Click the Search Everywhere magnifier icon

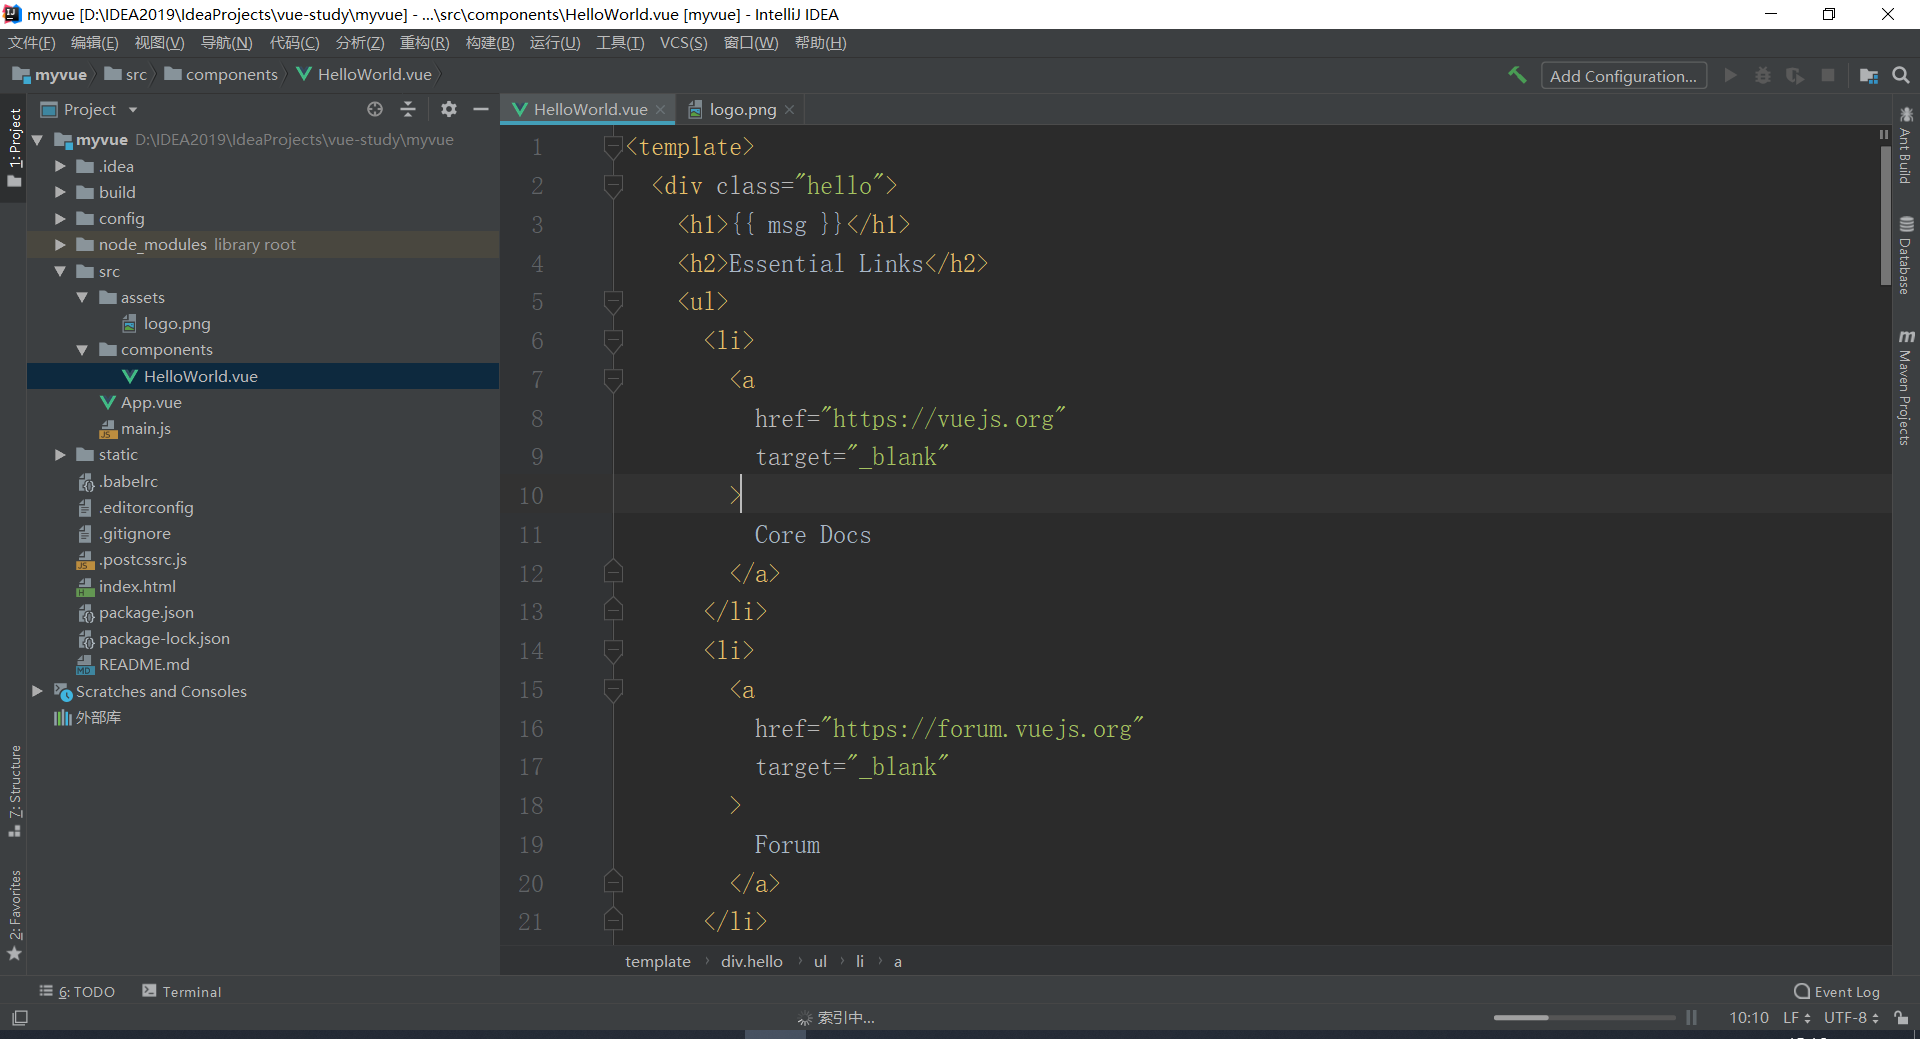(1901, 75)
